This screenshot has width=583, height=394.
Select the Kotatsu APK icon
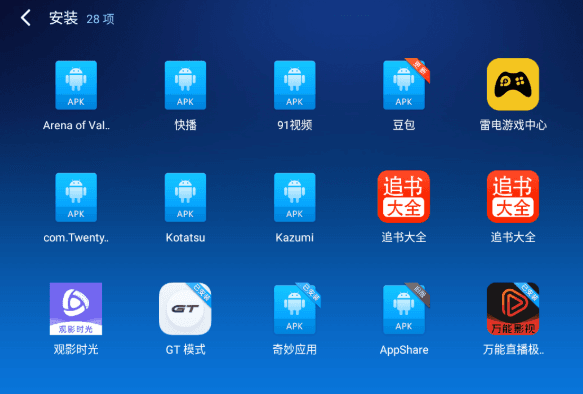[x=185, y=197]
